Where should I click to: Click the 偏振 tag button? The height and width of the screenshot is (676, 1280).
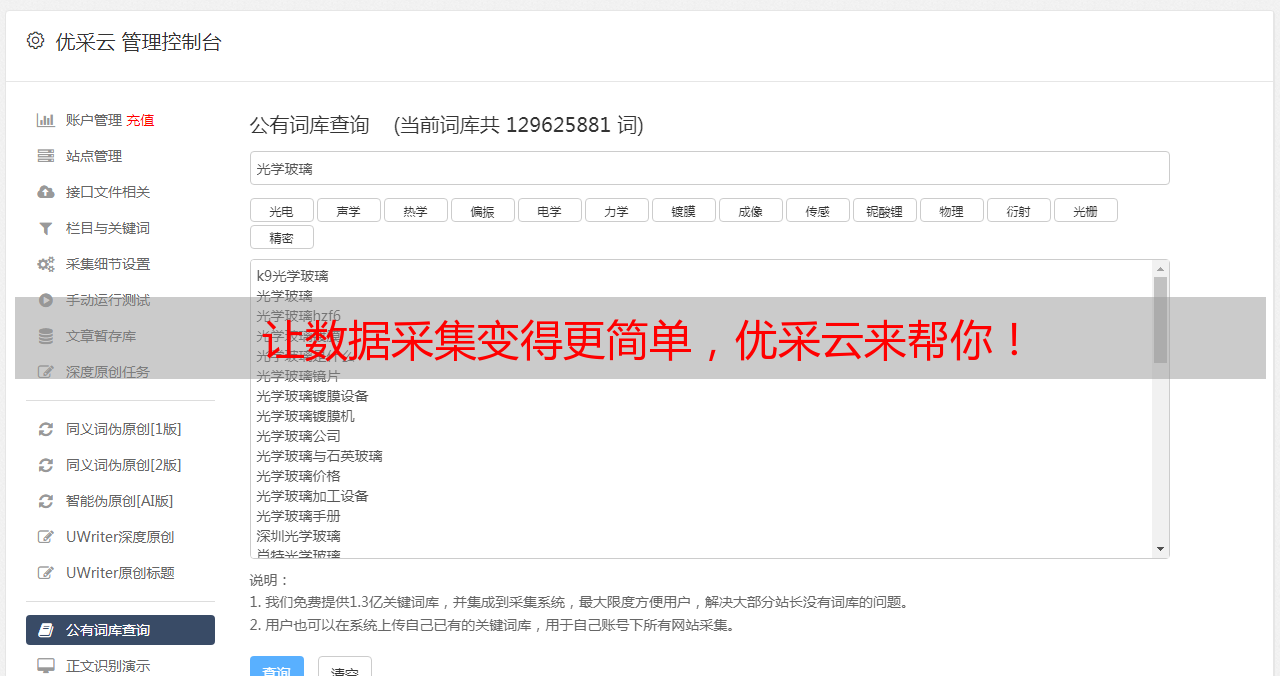[483, 210]
